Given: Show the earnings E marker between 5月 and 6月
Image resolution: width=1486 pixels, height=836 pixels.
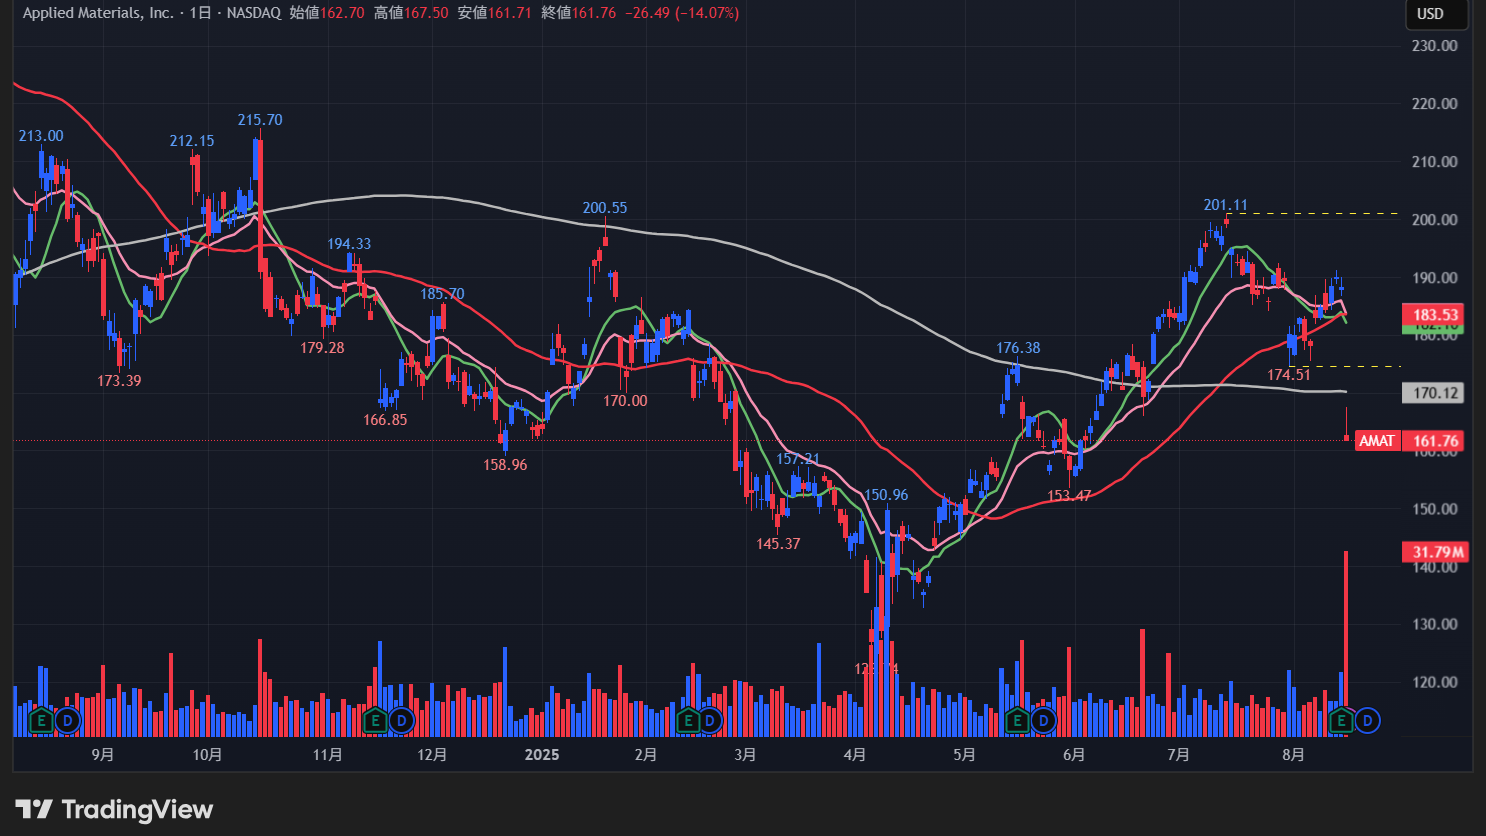Looking at the screenshot, I should coord(1017,720).
